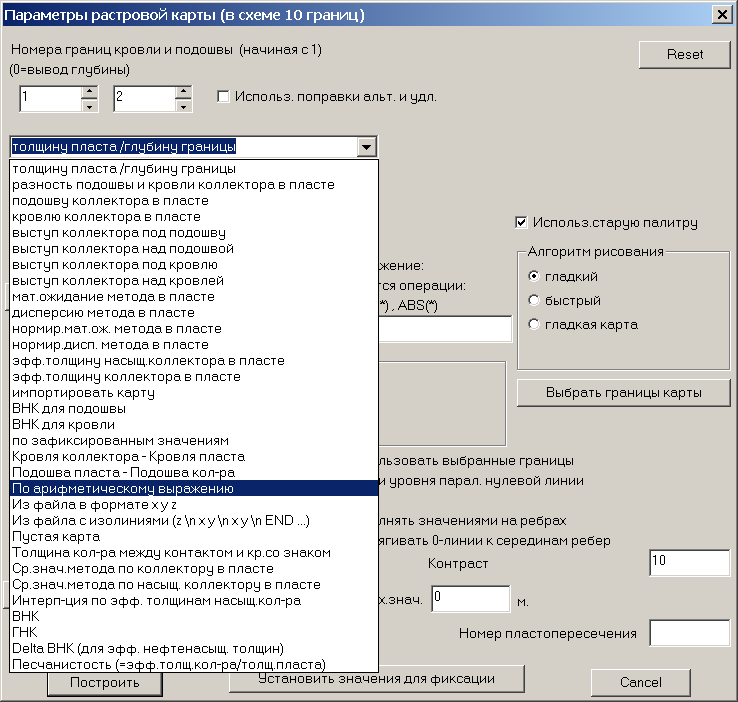Click the second boundary number field with 2
This screenshot has height=702, width=738.
[x=145, y=99]
